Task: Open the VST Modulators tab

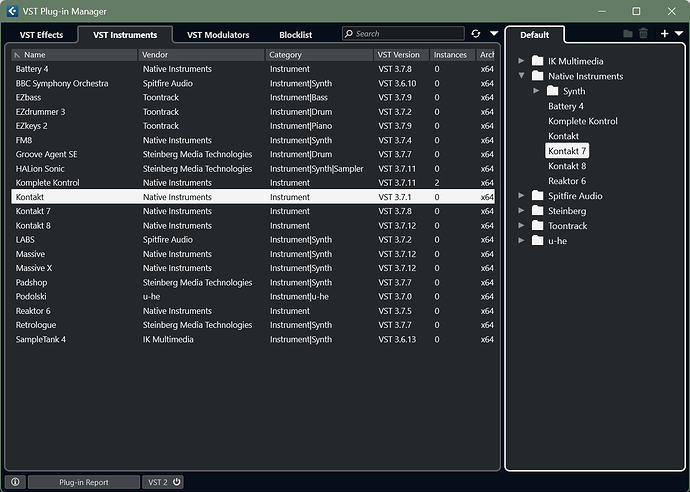Action: point(218,35)
